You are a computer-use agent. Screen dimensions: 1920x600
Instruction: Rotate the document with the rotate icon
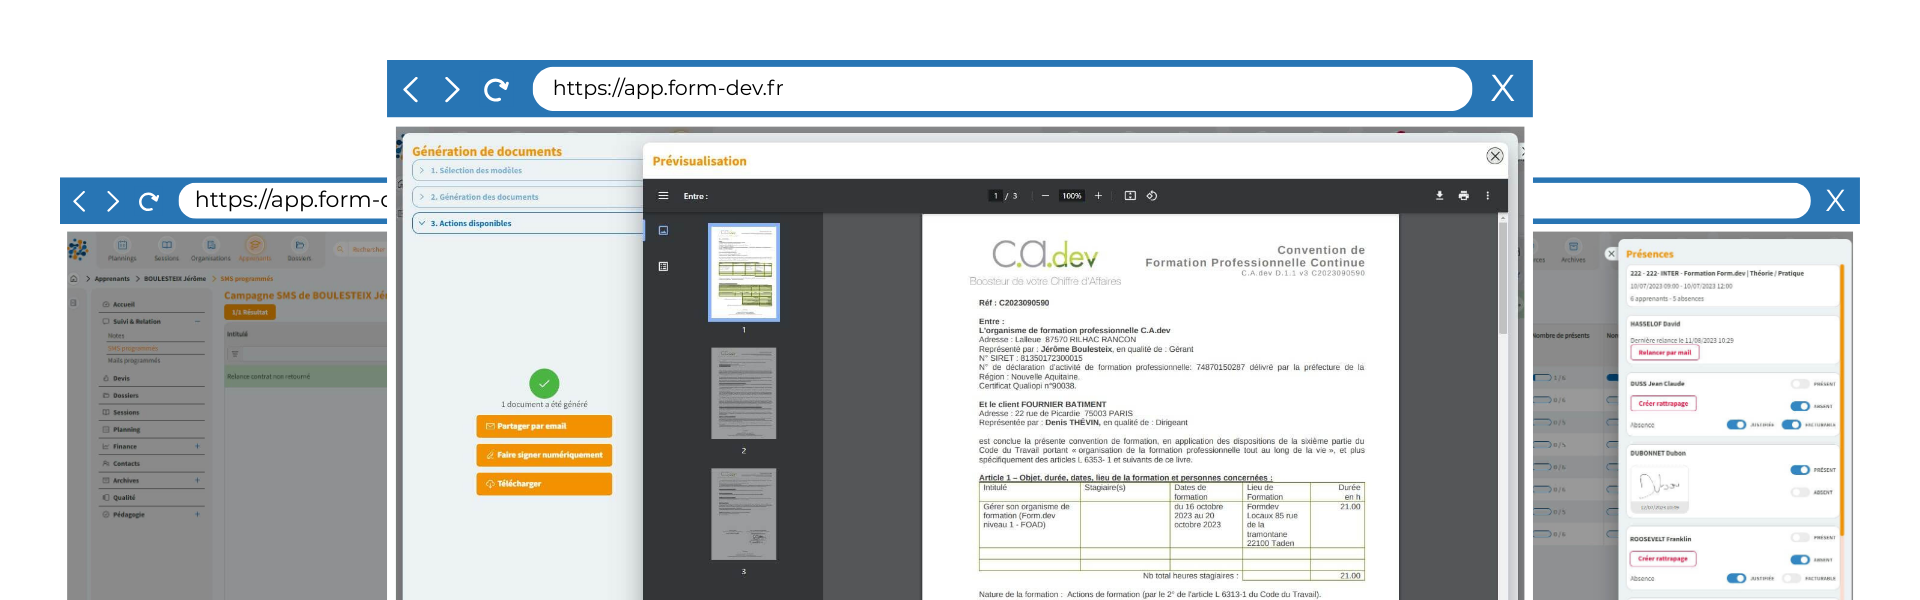point(1152,196)
